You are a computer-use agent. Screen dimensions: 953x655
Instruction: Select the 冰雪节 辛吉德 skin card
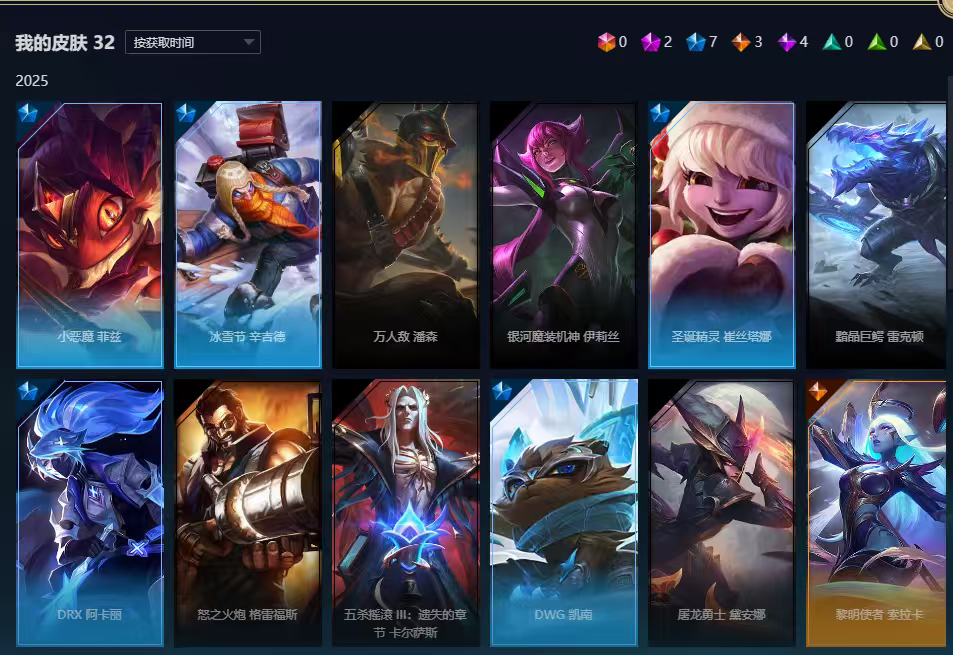click(247, 235)
